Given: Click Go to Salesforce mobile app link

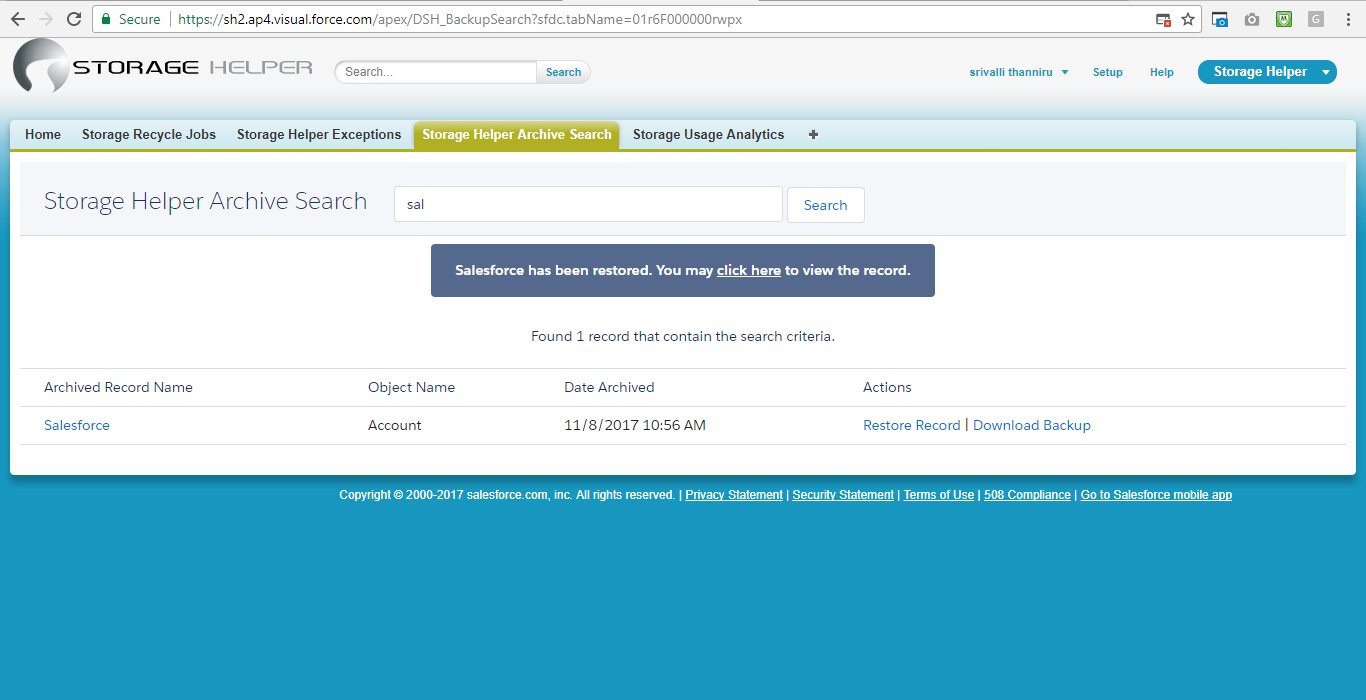Looking at the screenshot, I should (x=1156, y=495).
